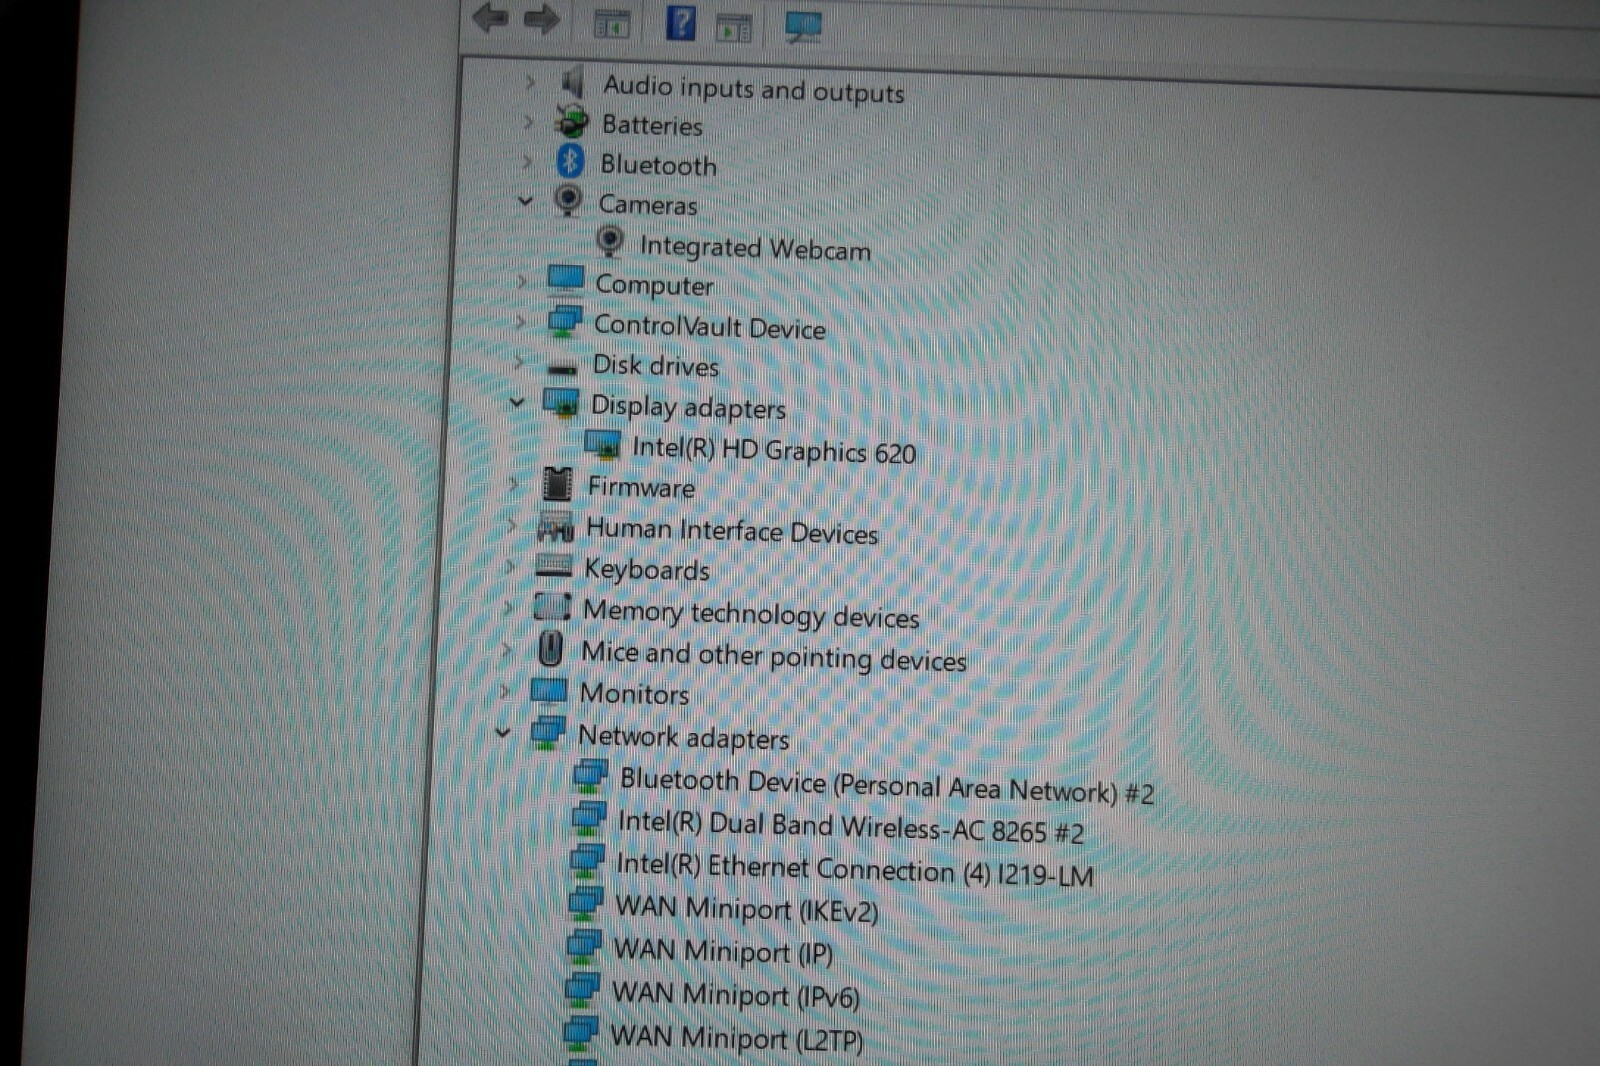Click the Bluetooth category label
This screenshot has width=1600, height=1066.
659,165
